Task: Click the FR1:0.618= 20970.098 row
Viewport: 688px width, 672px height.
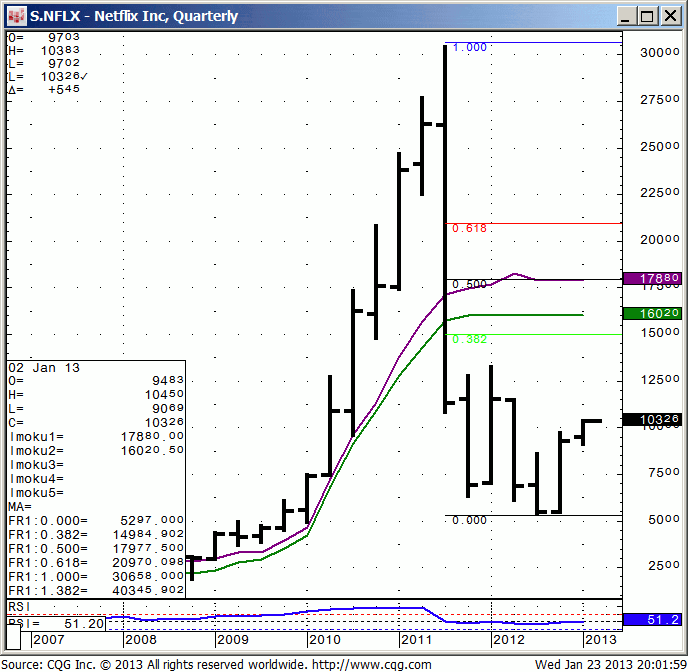Action: click(96, 563)
